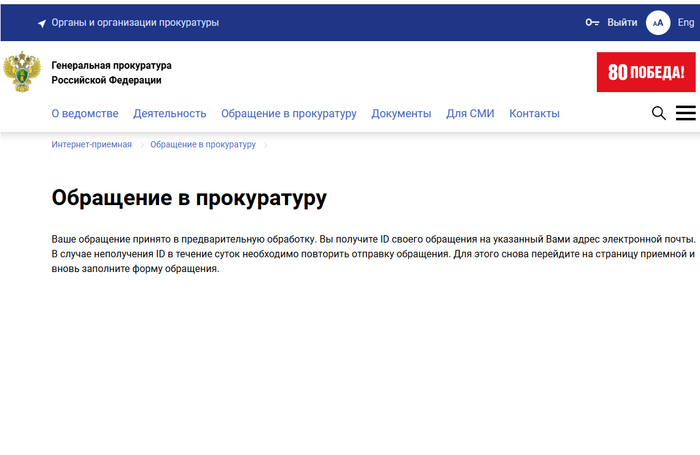Log out via the 'Выйти' link

click(x=622, y=22)
